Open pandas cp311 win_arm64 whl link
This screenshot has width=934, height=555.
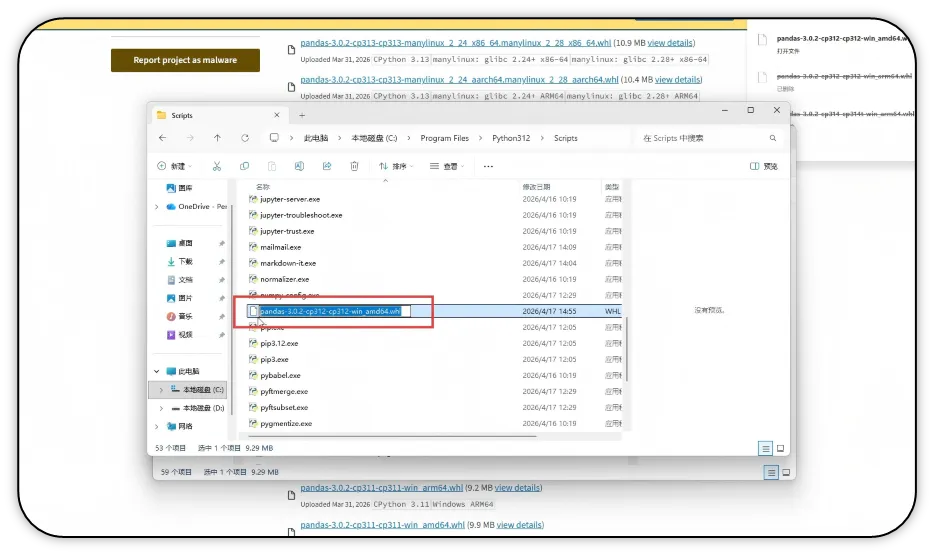click(381, 488)
